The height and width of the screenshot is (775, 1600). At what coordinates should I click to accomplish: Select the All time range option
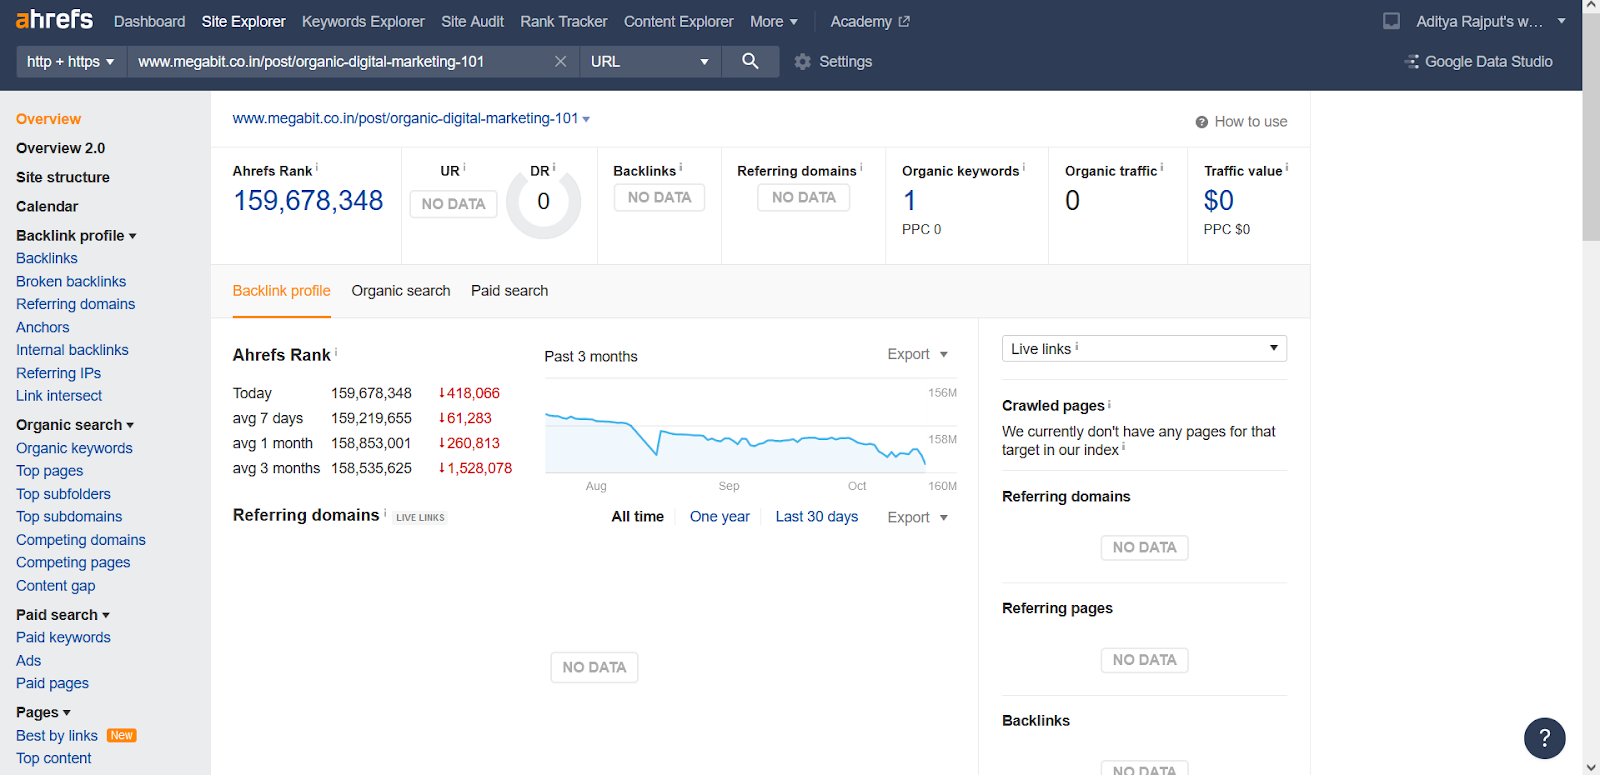637,517
